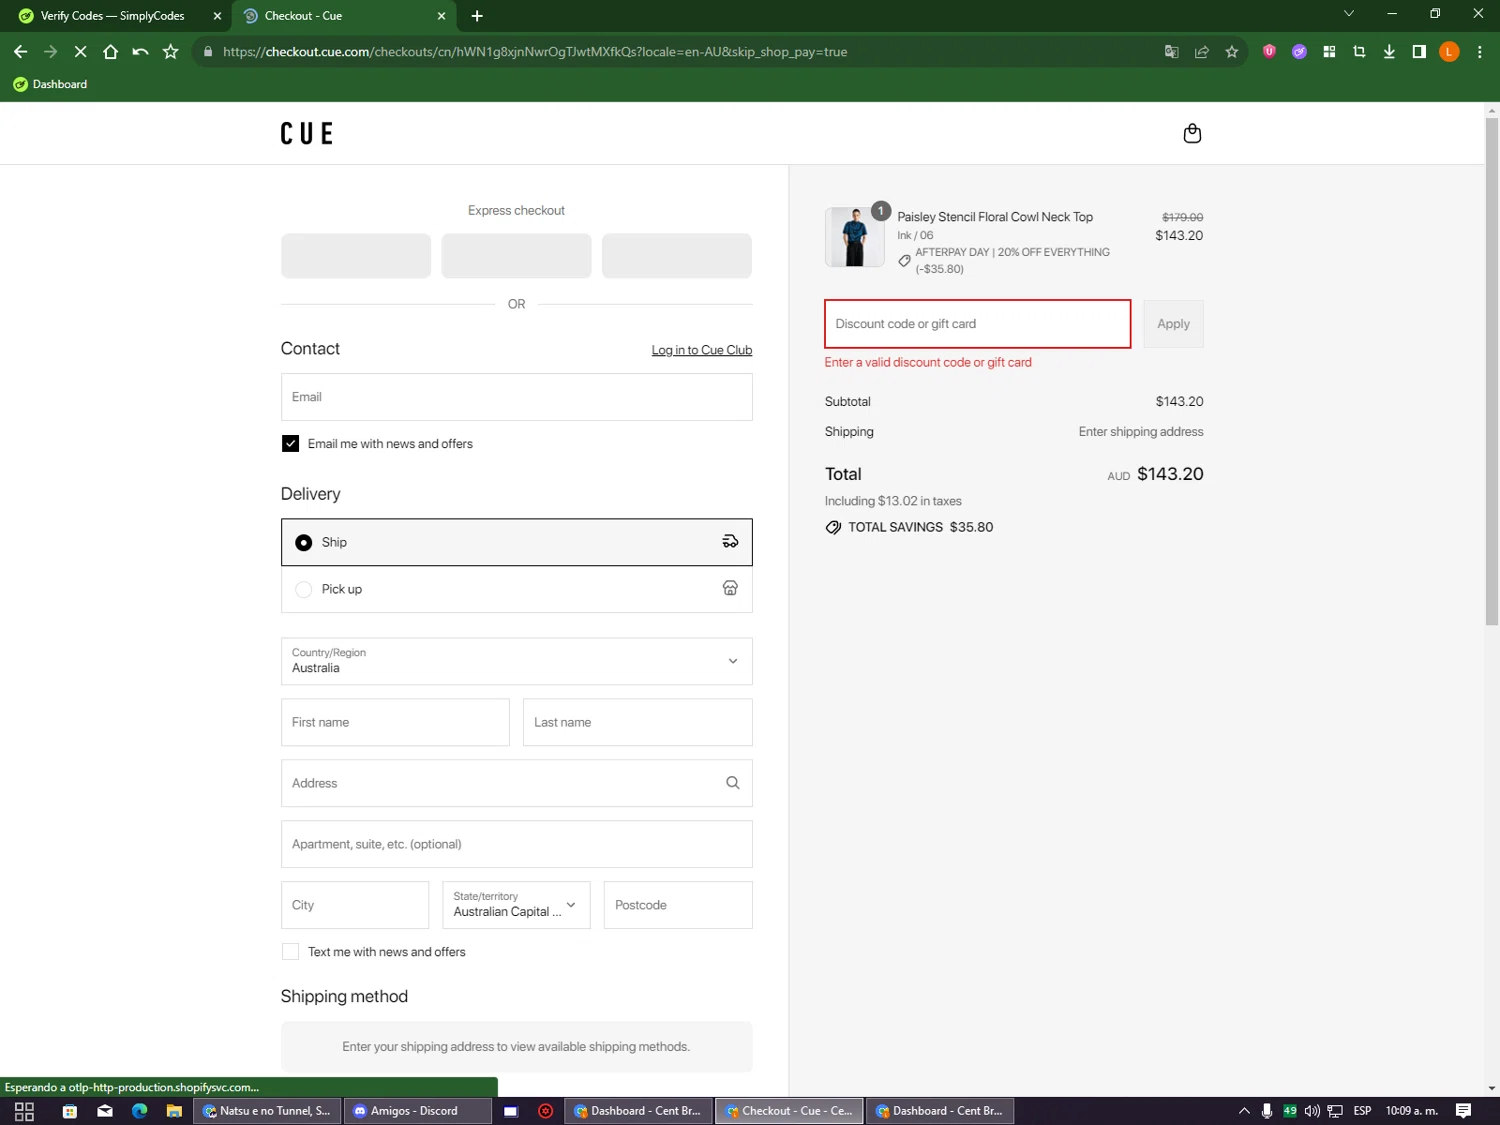This screenshot has height=1125, width=1500.
Task: Close the Checkout - Cue tab
Action: coord(442,16)
